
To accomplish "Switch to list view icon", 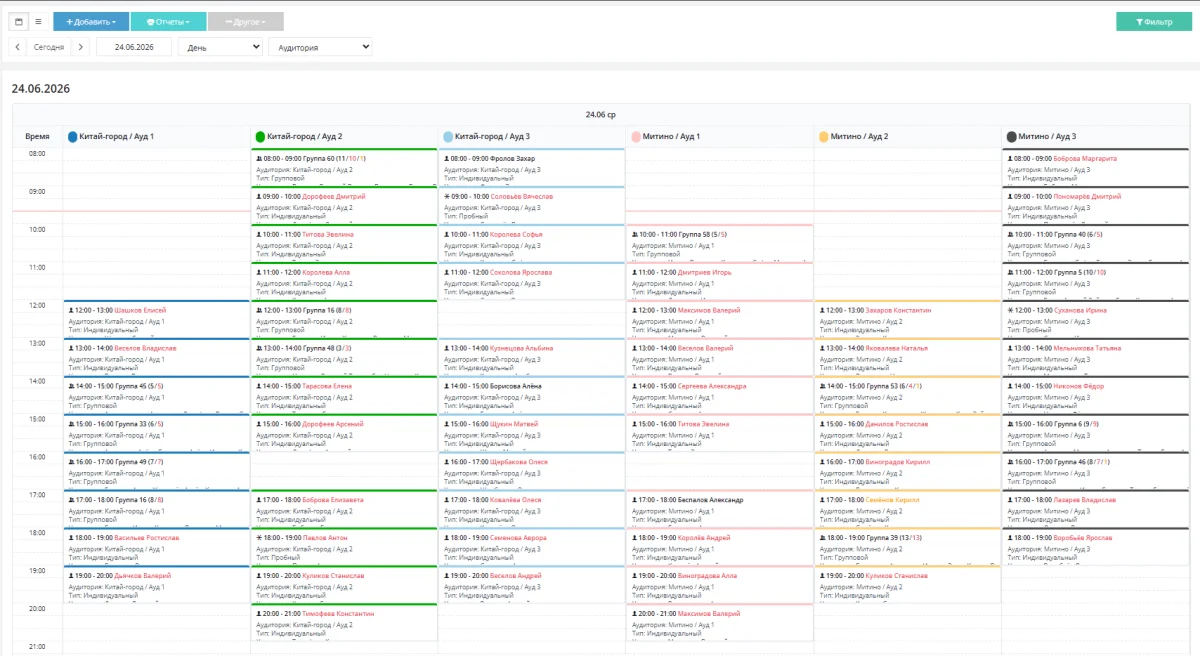I will click(38, 21).
